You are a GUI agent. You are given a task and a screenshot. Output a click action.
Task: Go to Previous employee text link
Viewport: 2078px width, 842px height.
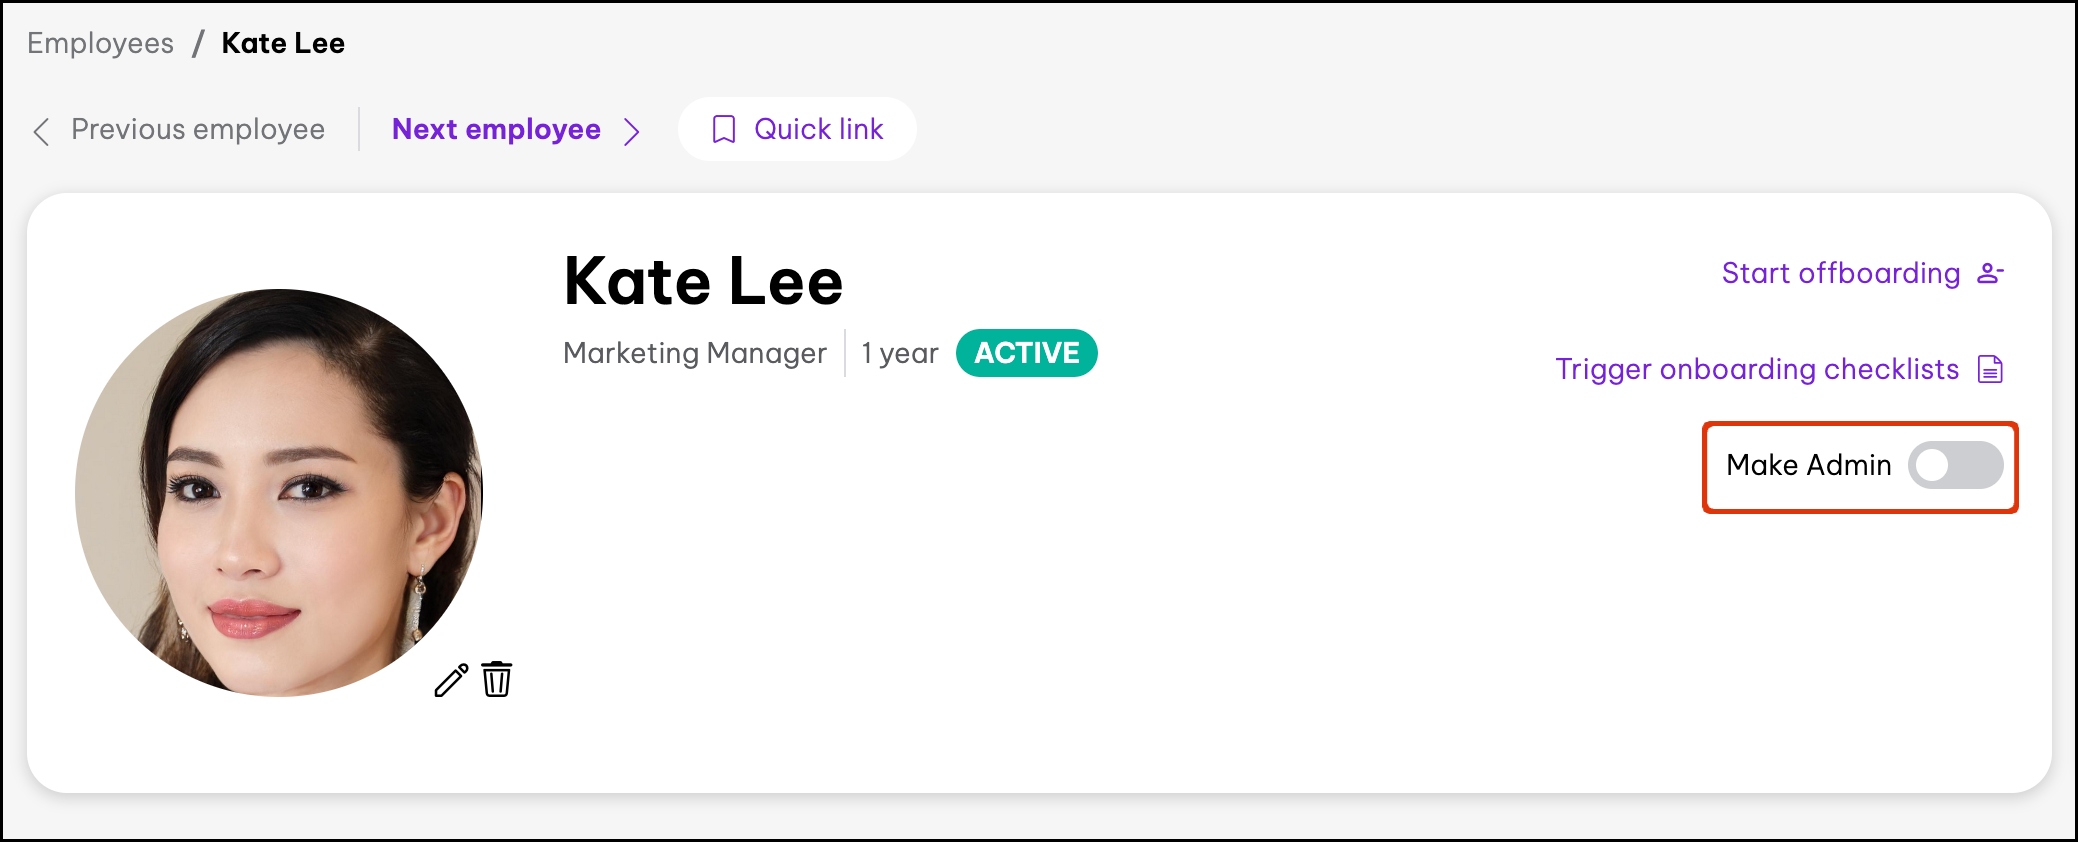[x=198, y=129]
